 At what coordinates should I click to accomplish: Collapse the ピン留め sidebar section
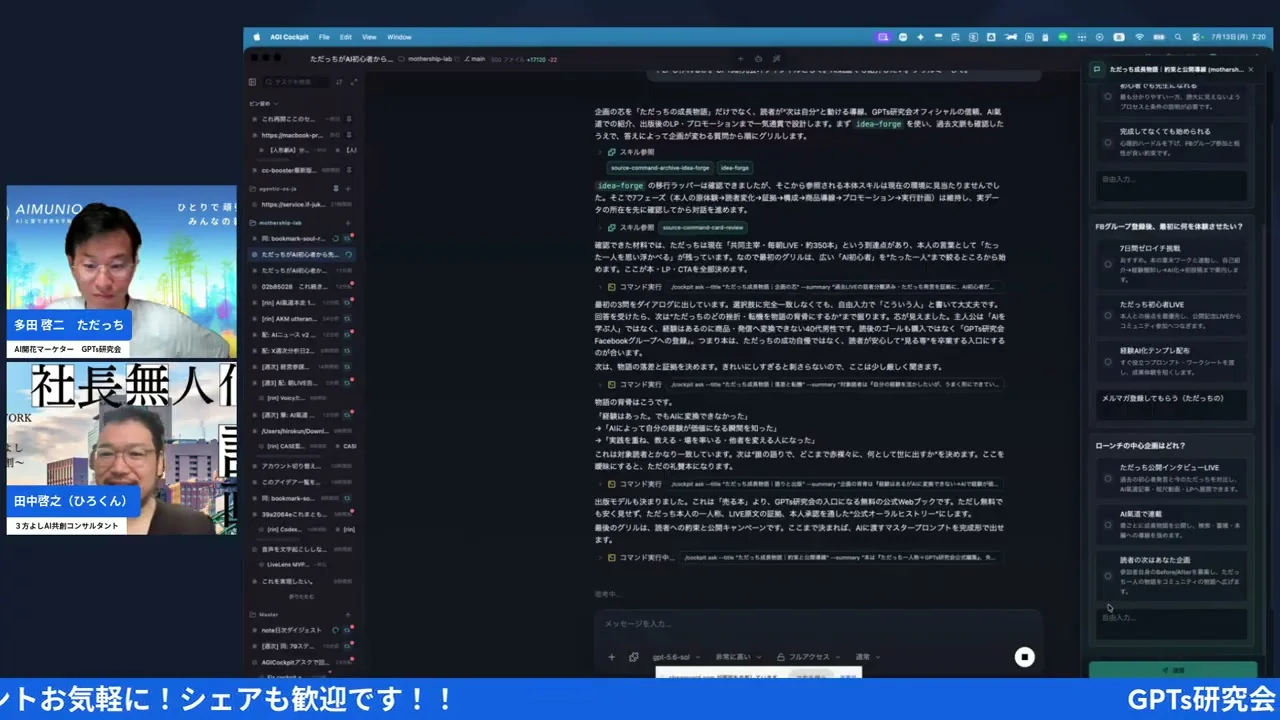(263, 103)
